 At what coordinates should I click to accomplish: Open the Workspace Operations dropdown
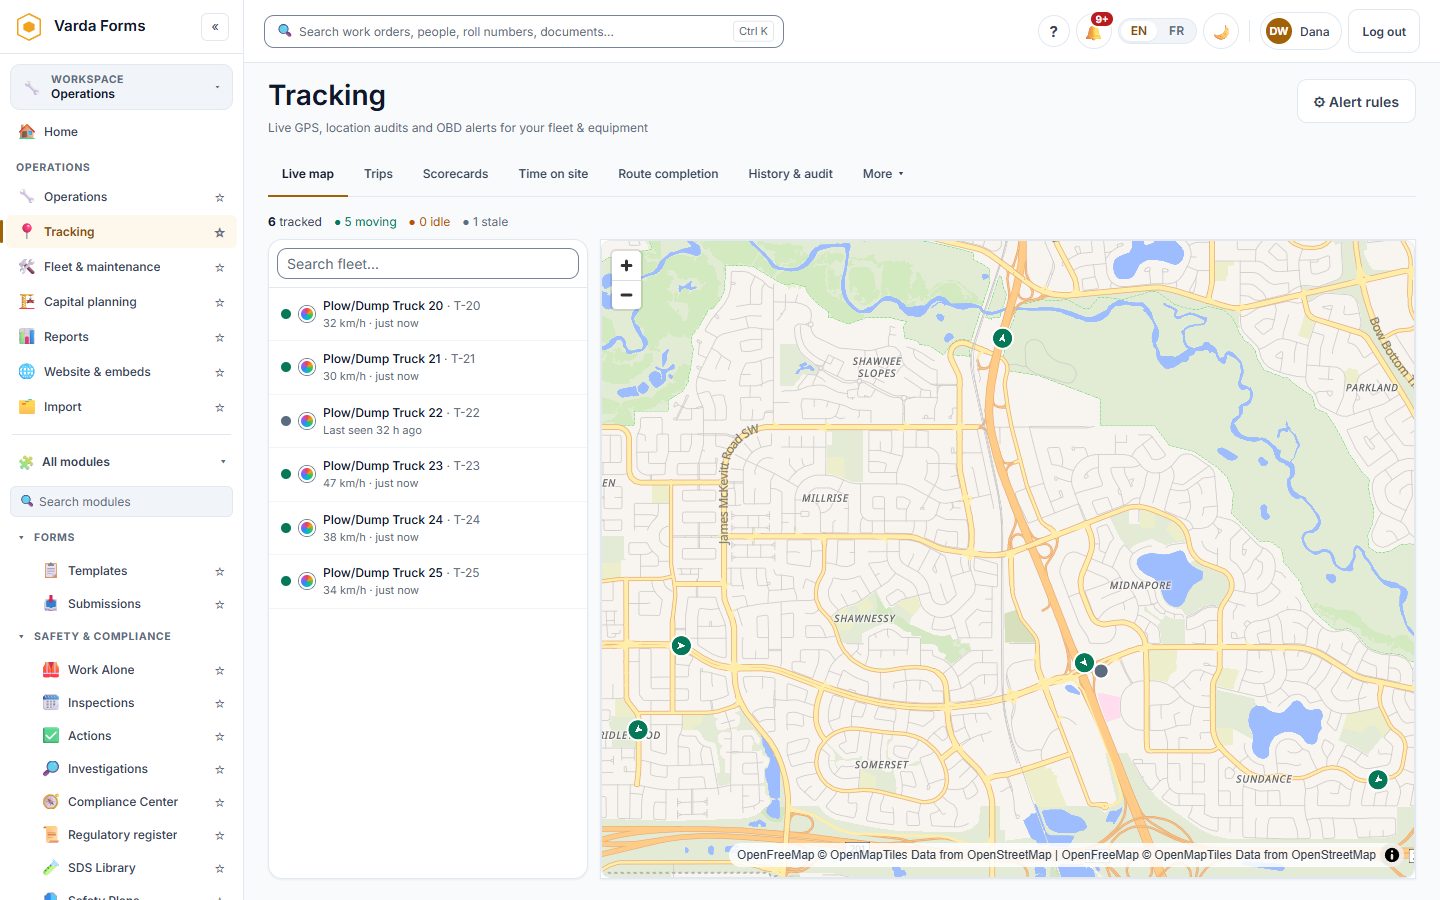(121, 87)
